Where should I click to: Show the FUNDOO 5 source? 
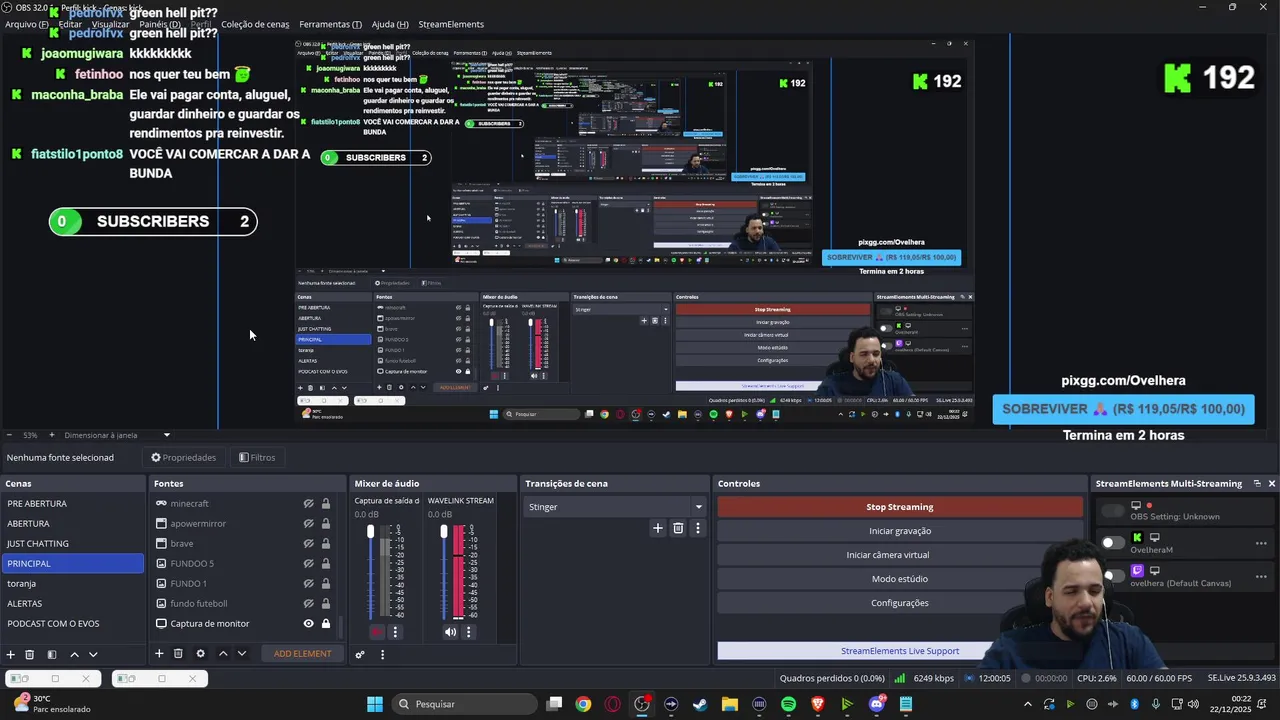click(309, 563)
